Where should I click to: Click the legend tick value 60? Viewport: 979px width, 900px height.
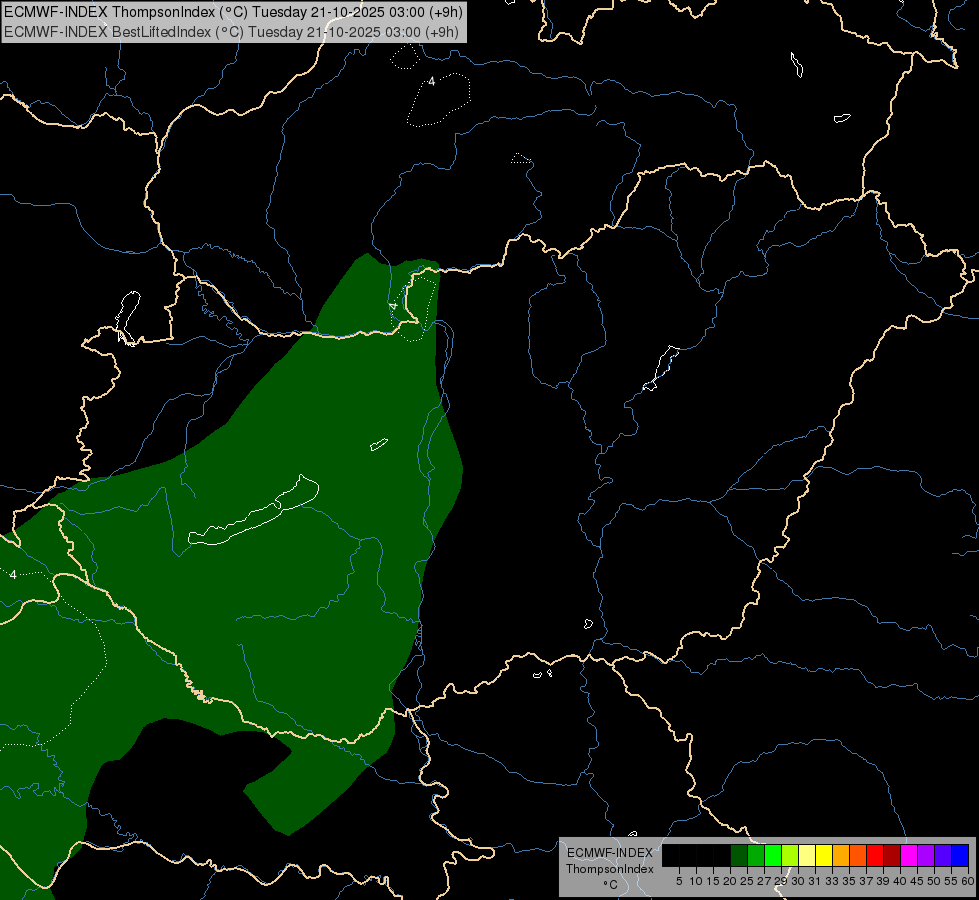(x=967, y=881)
